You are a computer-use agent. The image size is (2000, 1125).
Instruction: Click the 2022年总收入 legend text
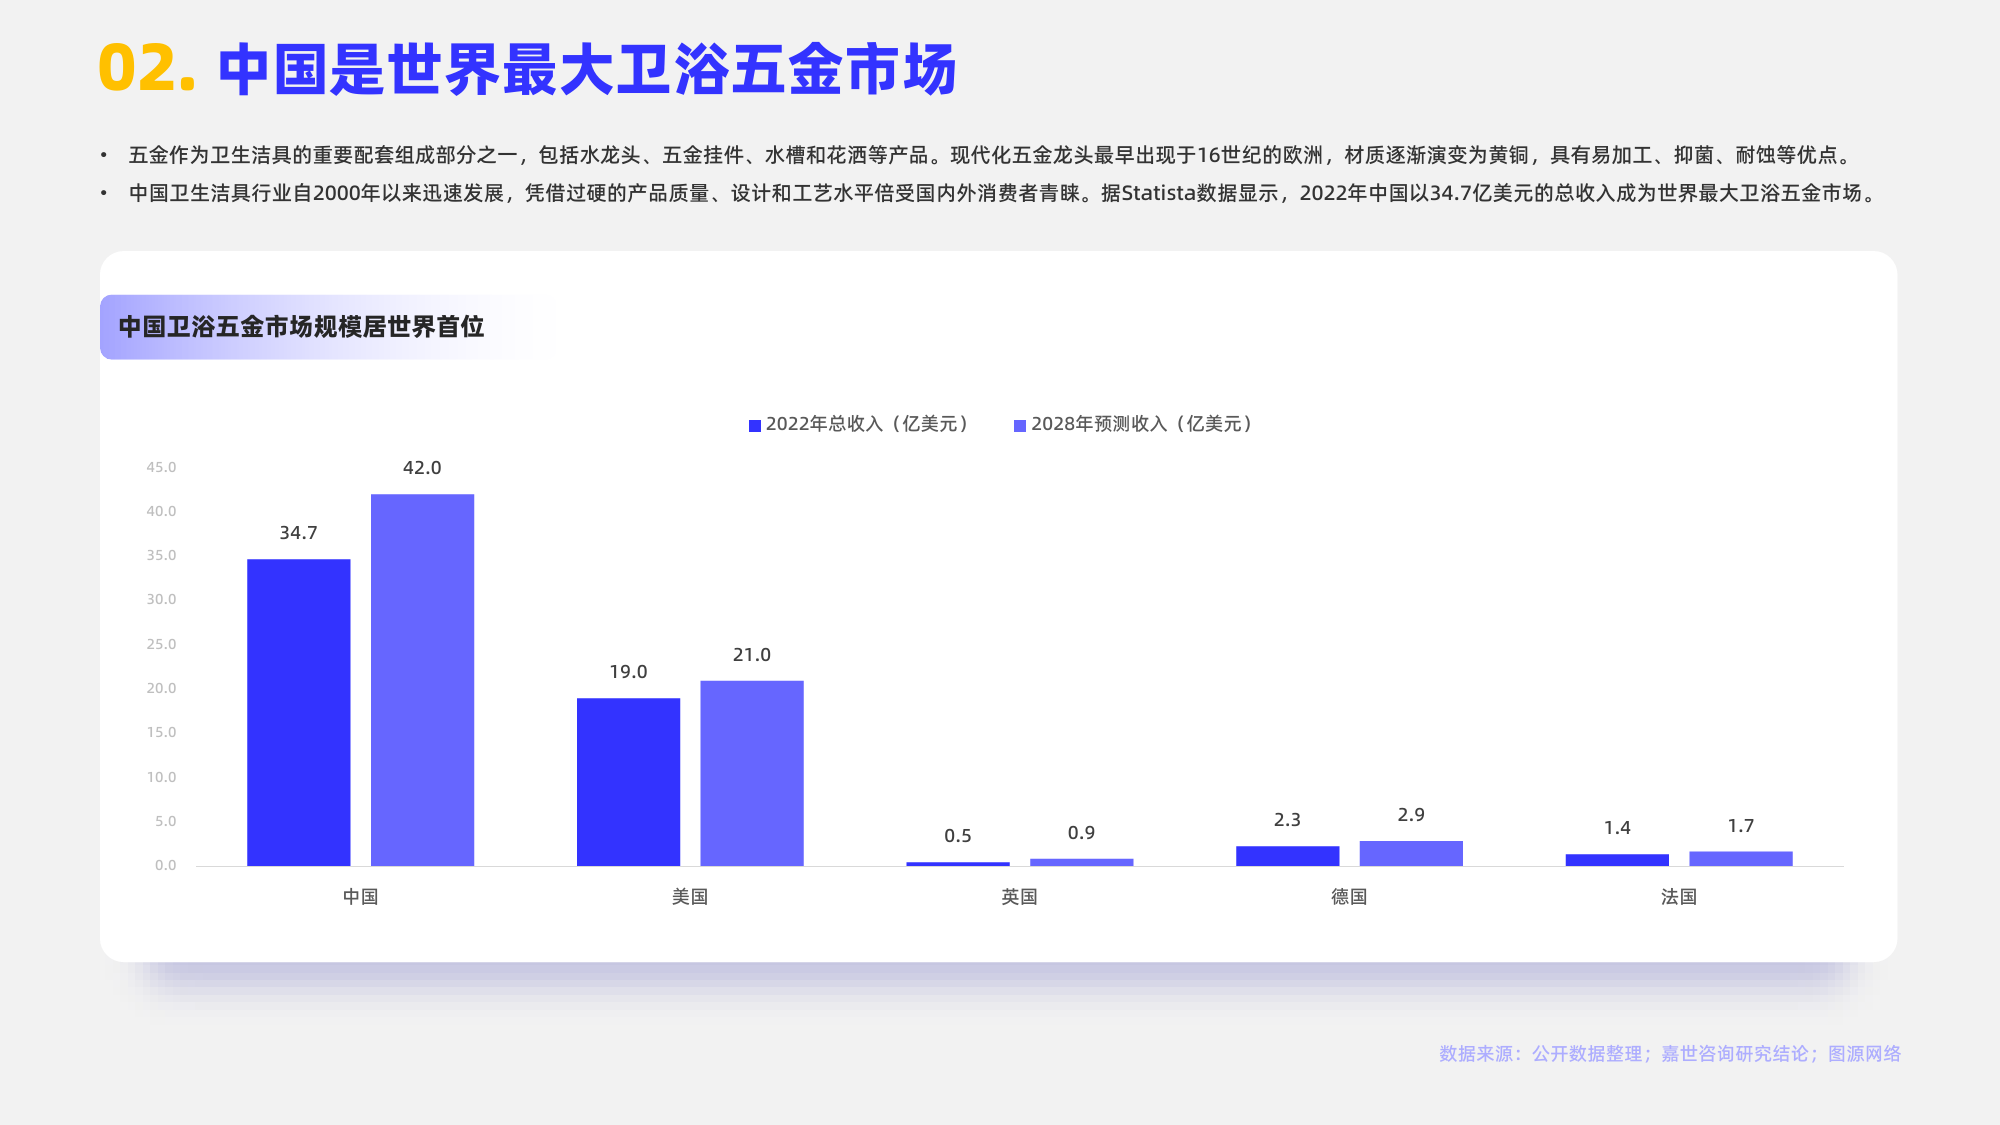pos(868,424)
